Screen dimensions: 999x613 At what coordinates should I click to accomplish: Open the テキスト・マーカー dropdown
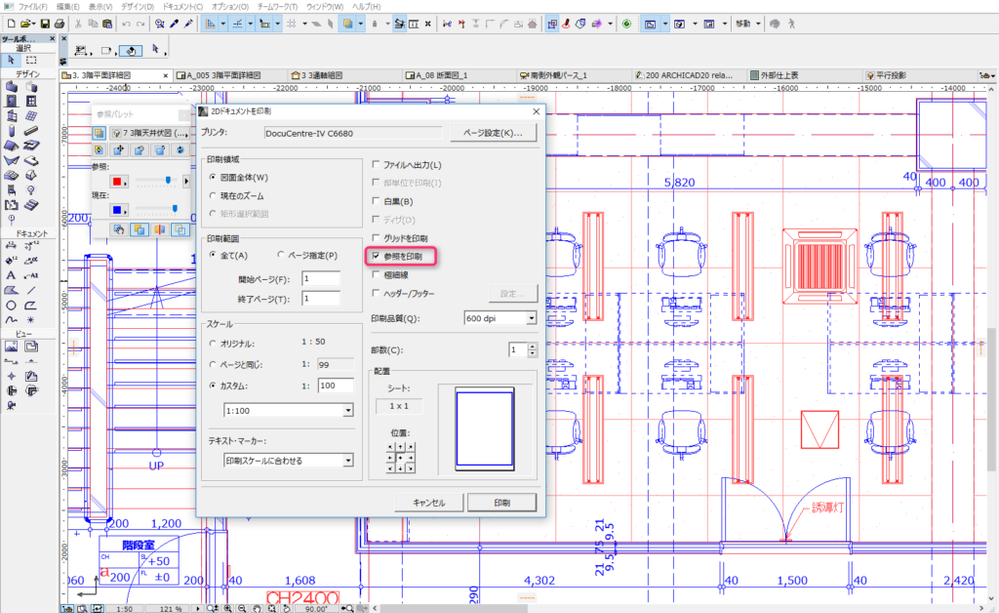347,460
